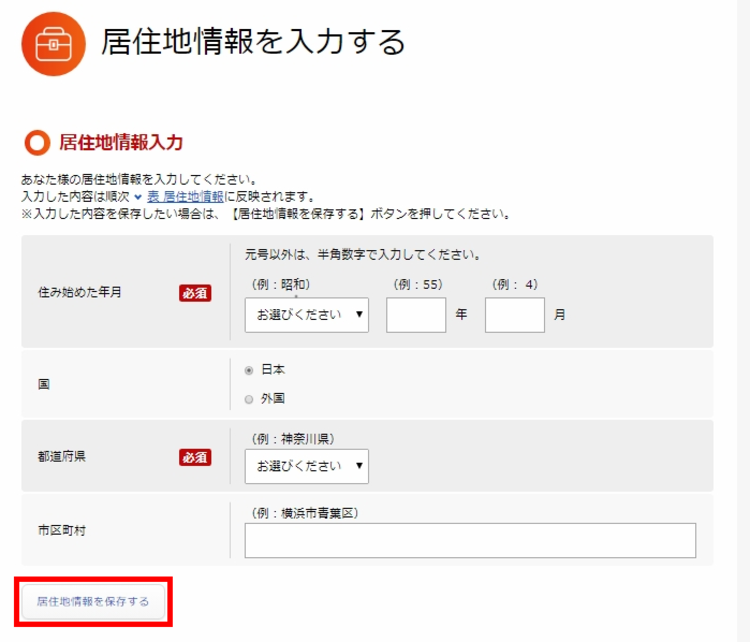Click the hint text (例：55)

tap(418, 284)
